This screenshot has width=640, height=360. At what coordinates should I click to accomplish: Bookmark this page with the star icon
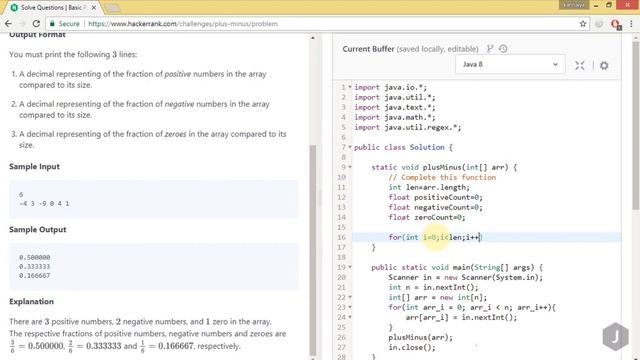coord(583,24)
